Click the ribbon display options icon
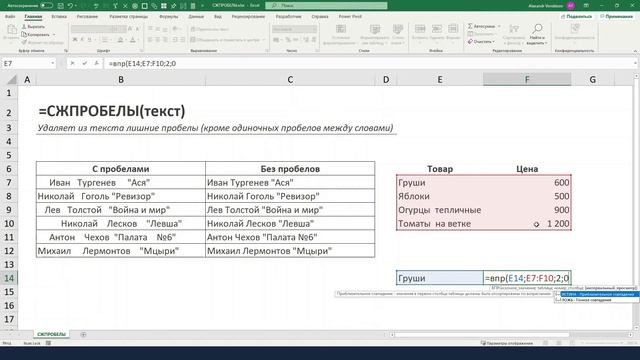 [x=586, y=6]
